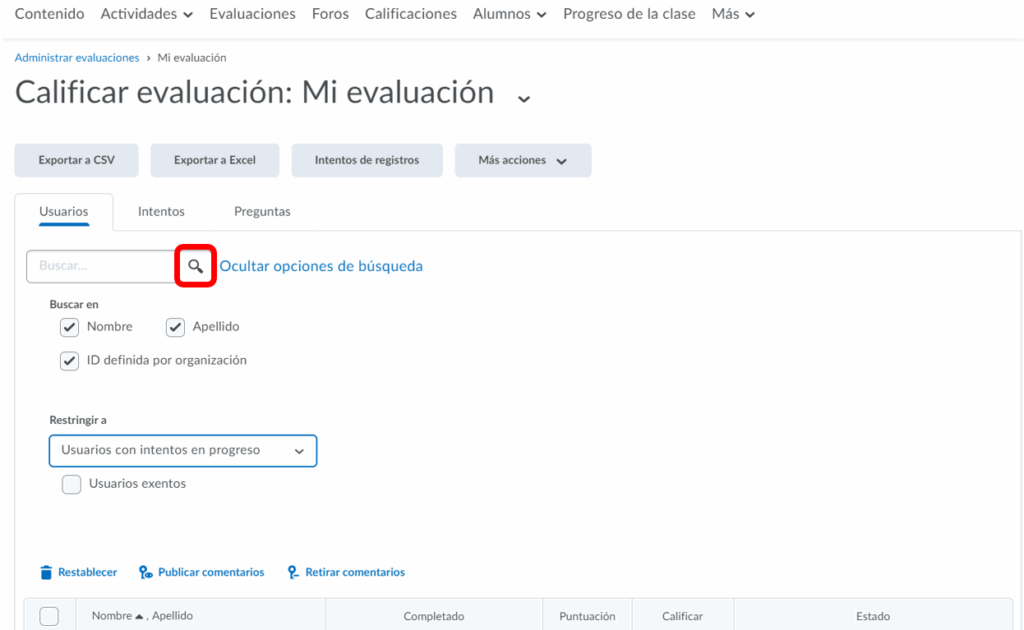The height and width of the screenshot is (630, 1024).
Task: Switch to the Intentos tab
Action: pyautogui.click(x=161, y=212)
